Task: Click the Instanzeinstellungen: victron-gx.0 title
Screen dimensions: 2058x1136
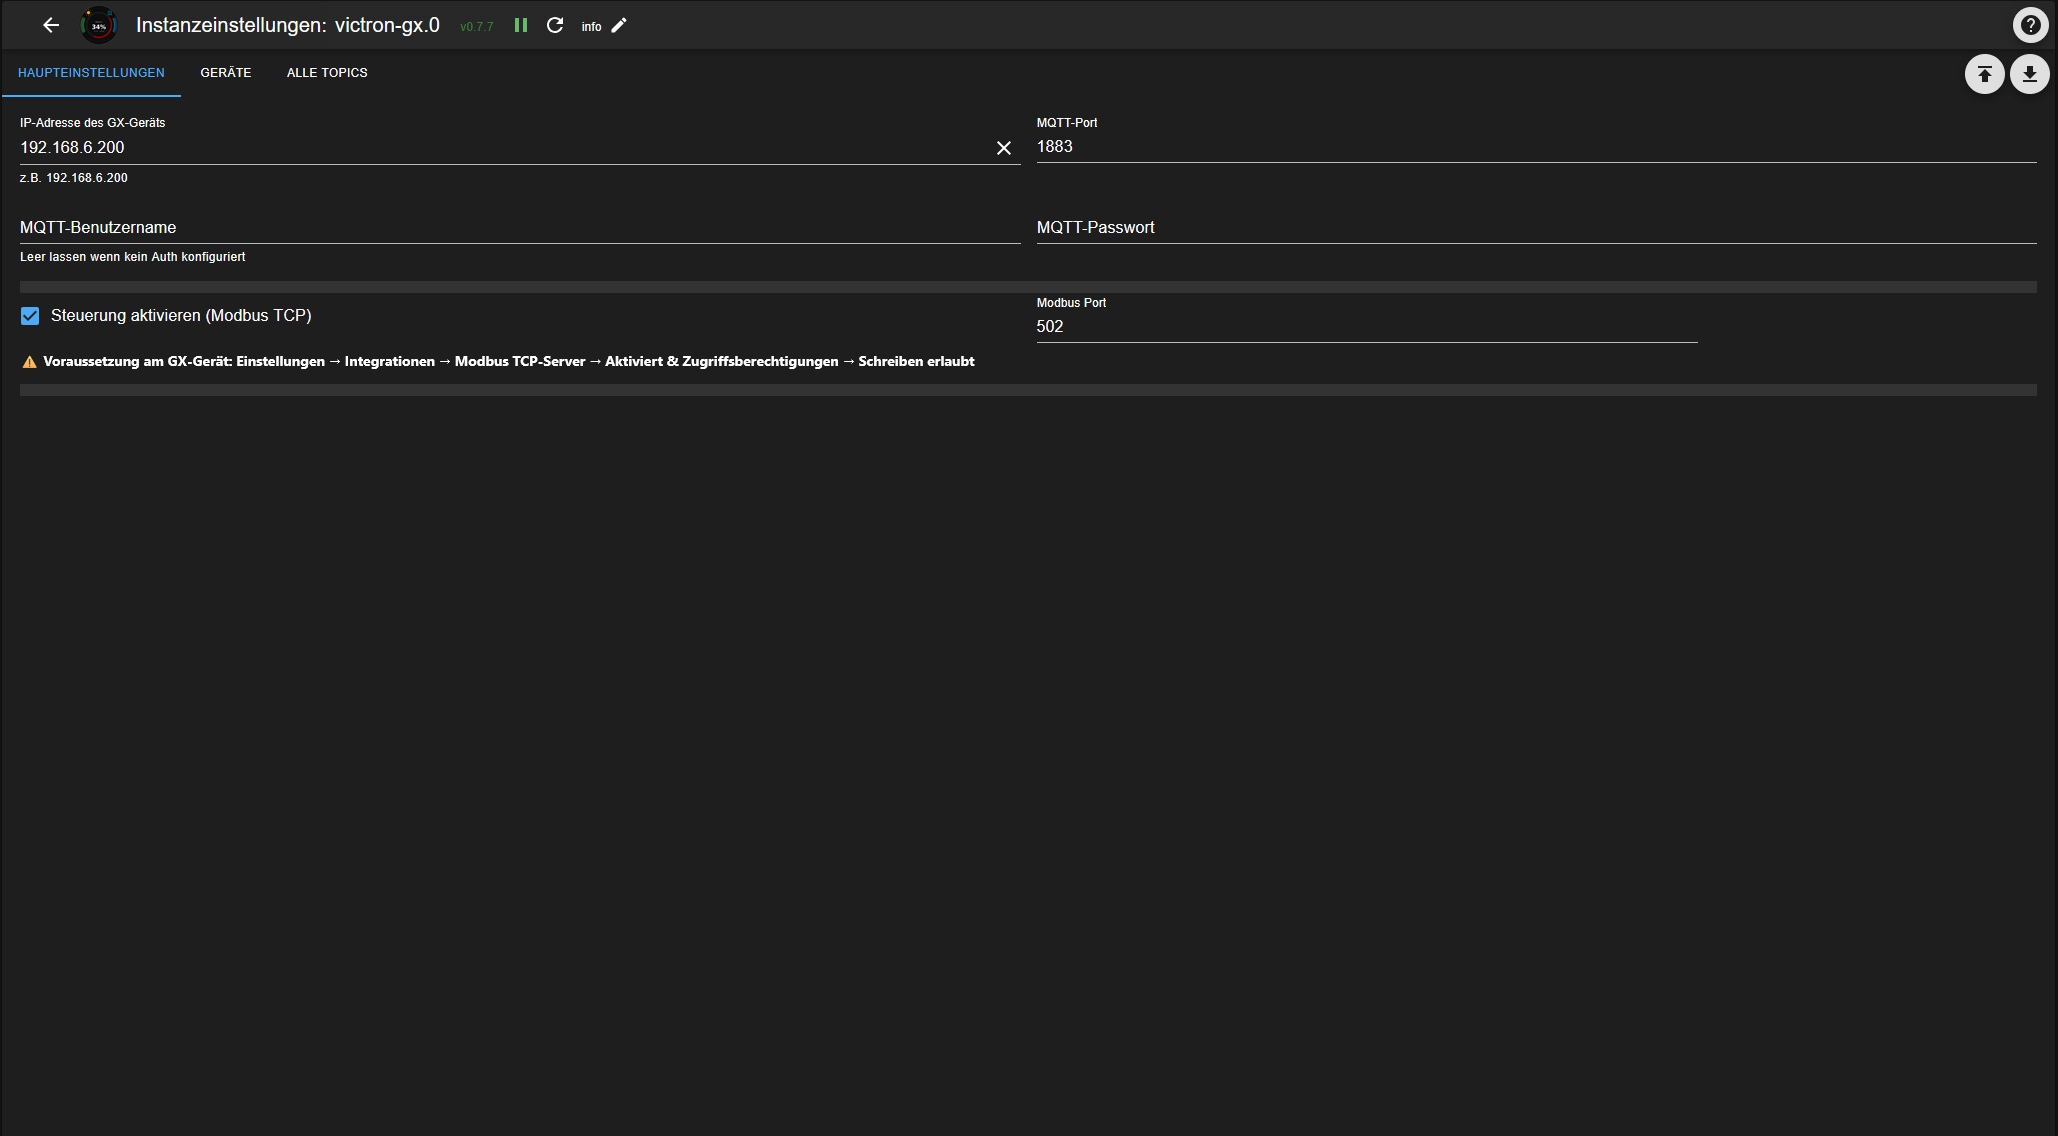Action: coord(288,25)
